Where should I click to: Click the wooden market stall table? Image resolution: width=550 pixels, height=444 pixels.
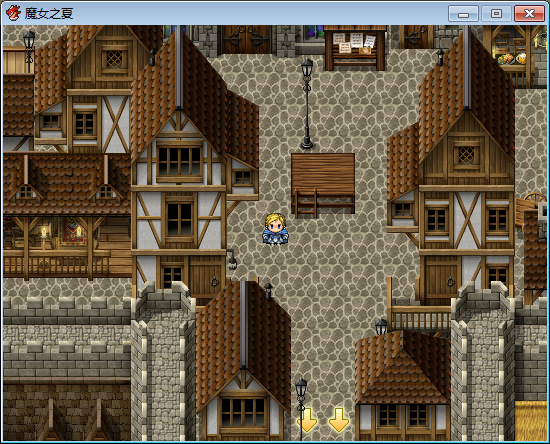[x=323, y=183]
